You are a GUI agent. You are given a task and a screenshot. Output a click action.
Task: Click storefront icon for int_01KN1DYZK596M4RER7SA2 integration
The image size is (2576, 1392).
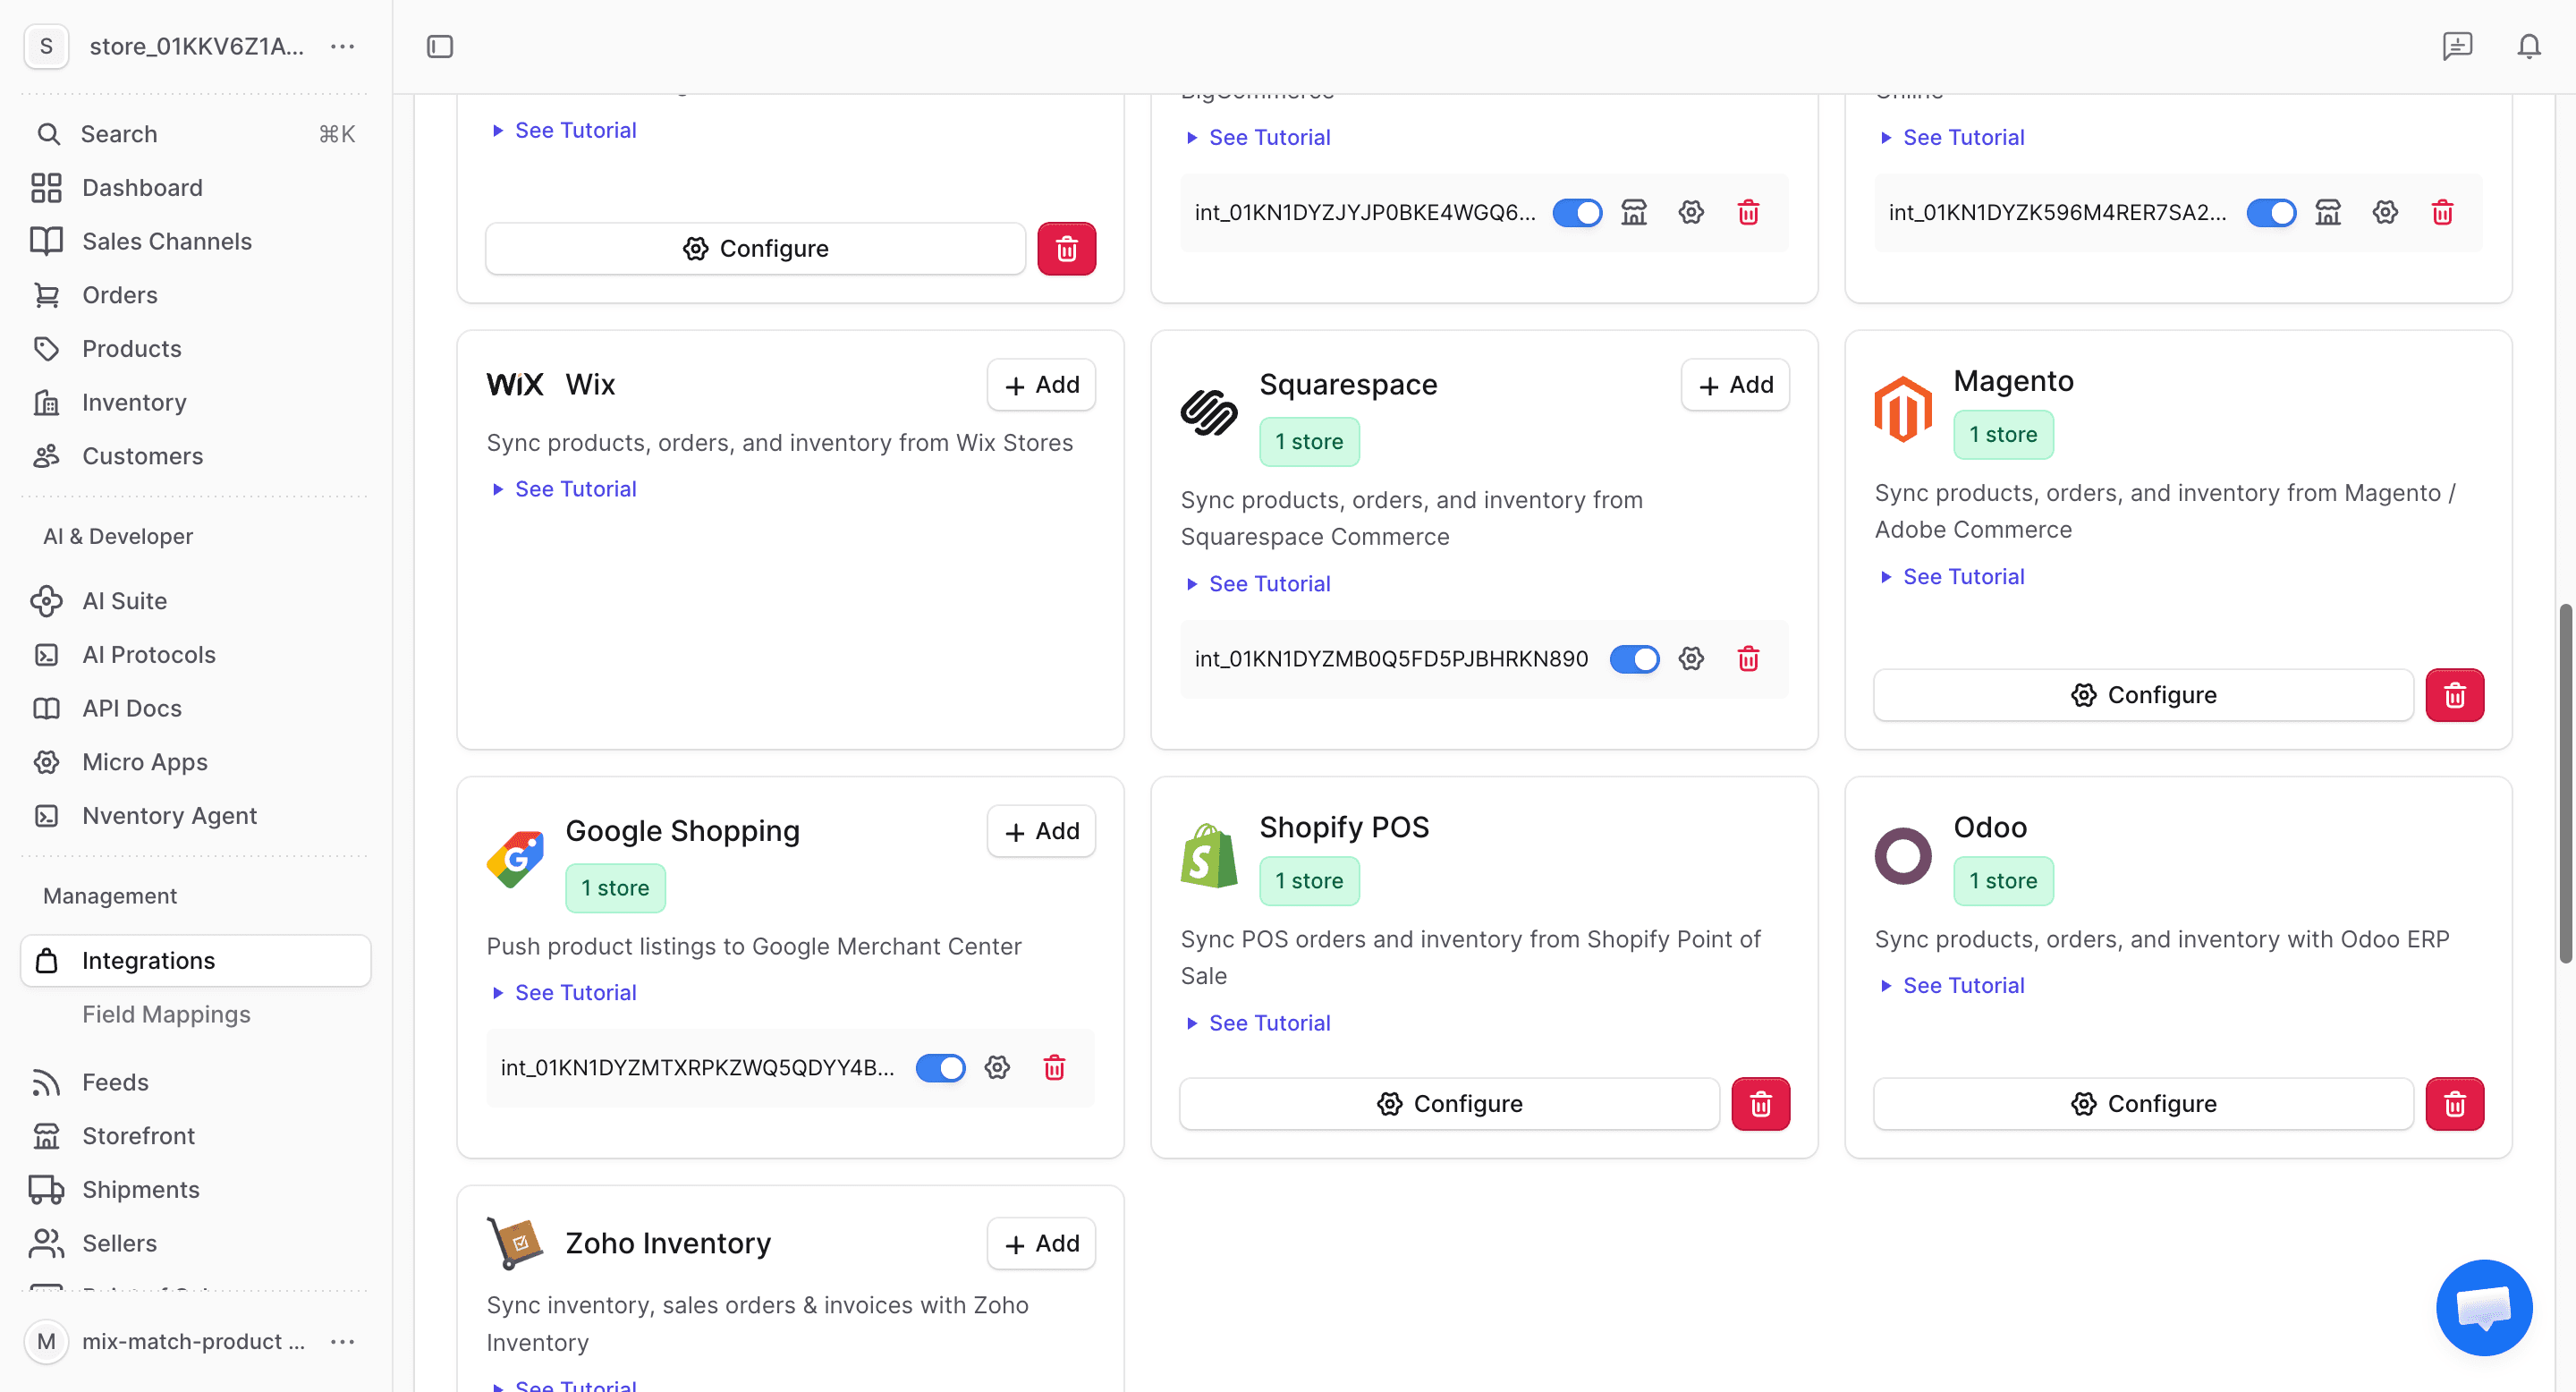(2328, 212)
